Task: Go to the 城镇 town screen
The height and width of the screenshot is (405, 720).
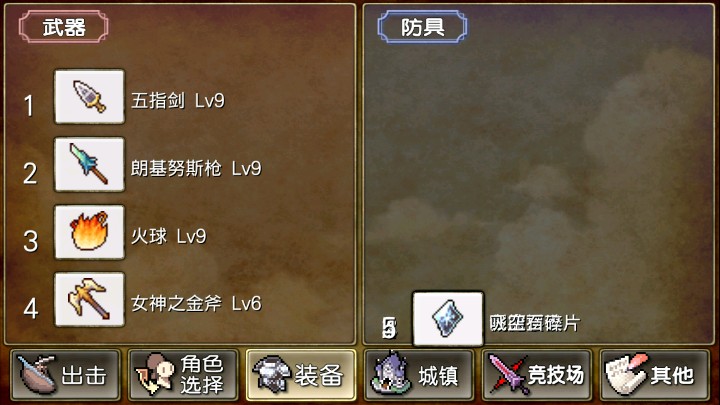Action: click(x=418, y=375)
